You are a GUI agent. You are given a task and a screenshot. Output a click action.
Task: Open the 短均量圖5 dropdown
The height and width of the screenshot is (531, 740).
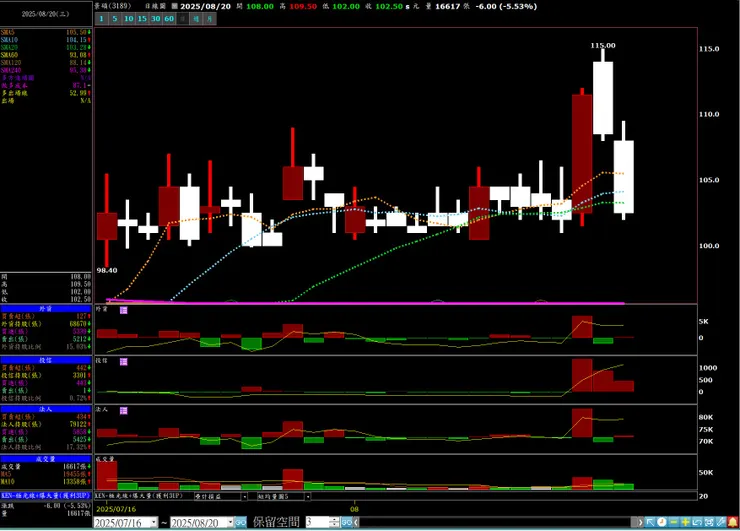point(307,497)
